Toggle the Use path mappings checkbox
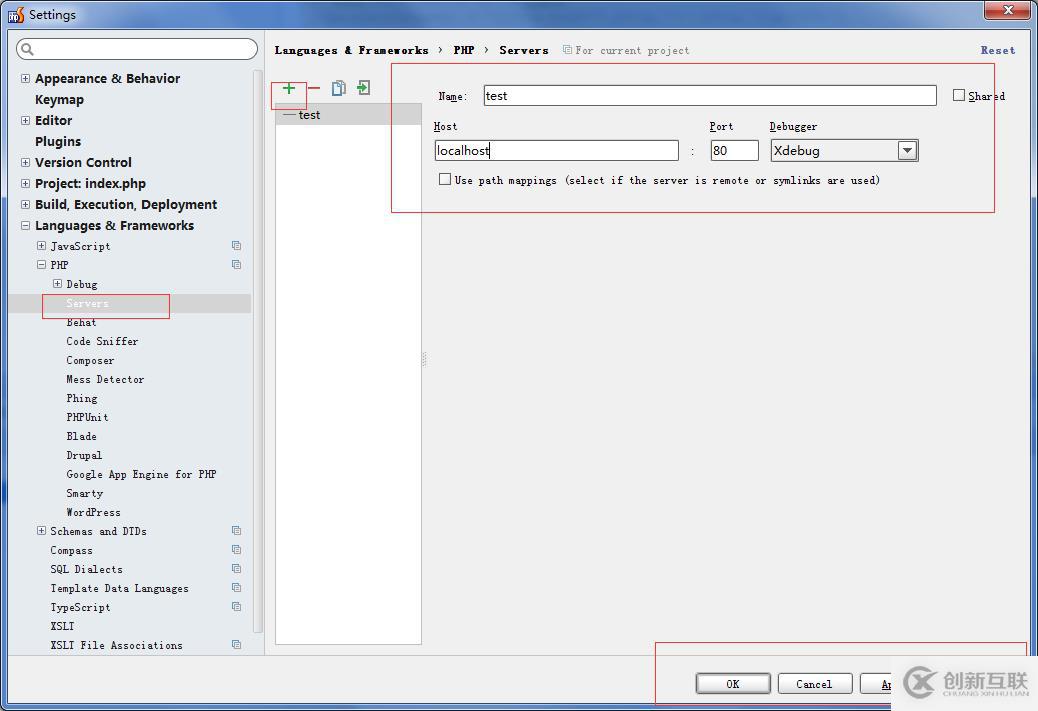 pos(445,180)
